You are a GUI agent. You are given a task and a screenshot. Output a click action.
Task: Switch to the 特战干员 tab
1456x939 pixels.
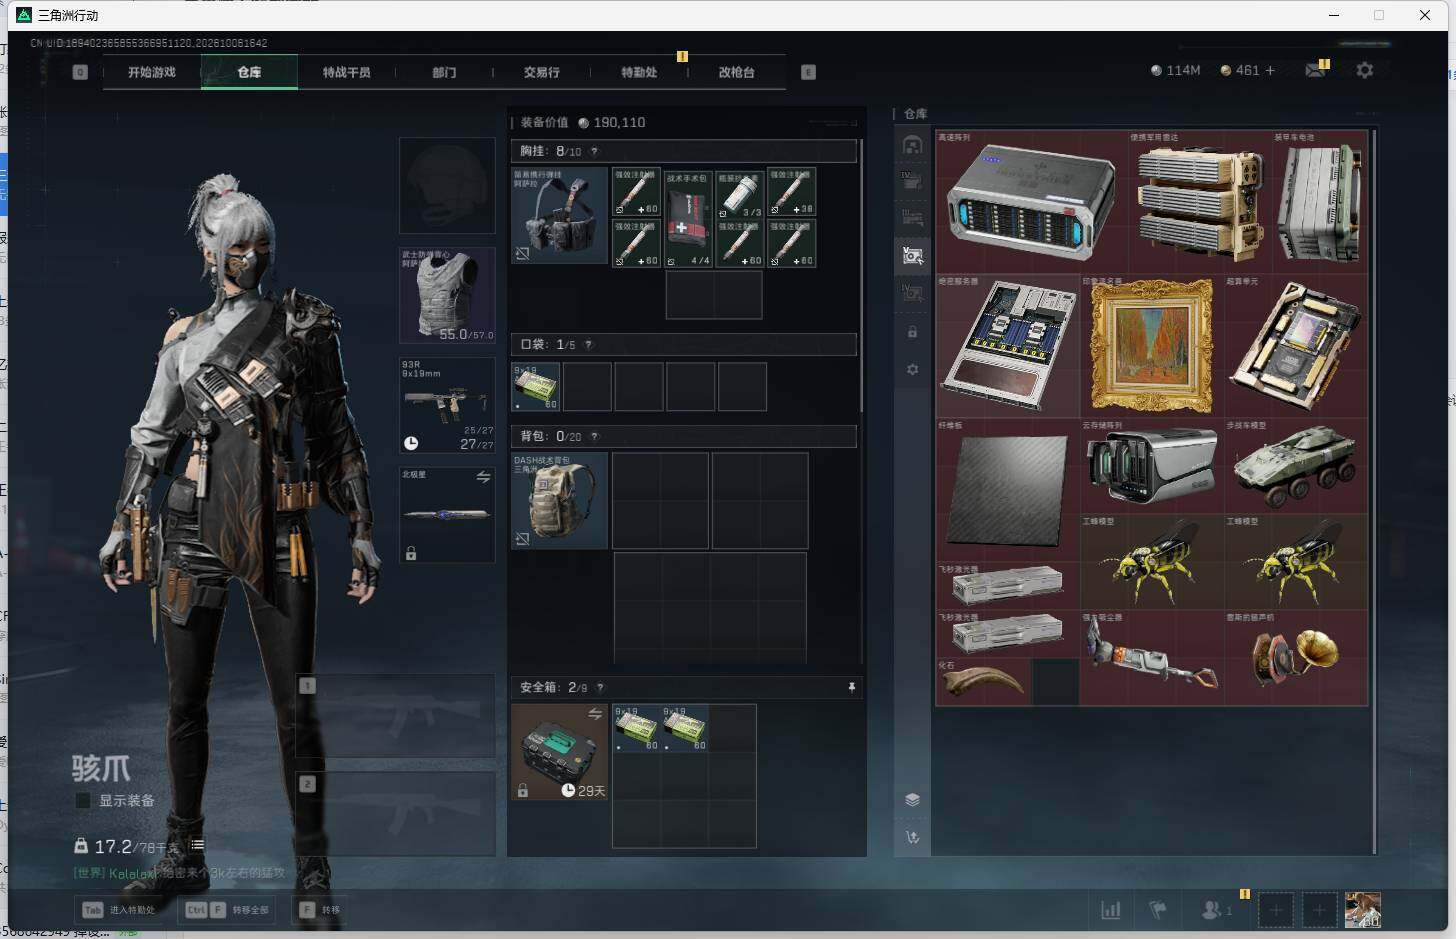tap(346, 72)
